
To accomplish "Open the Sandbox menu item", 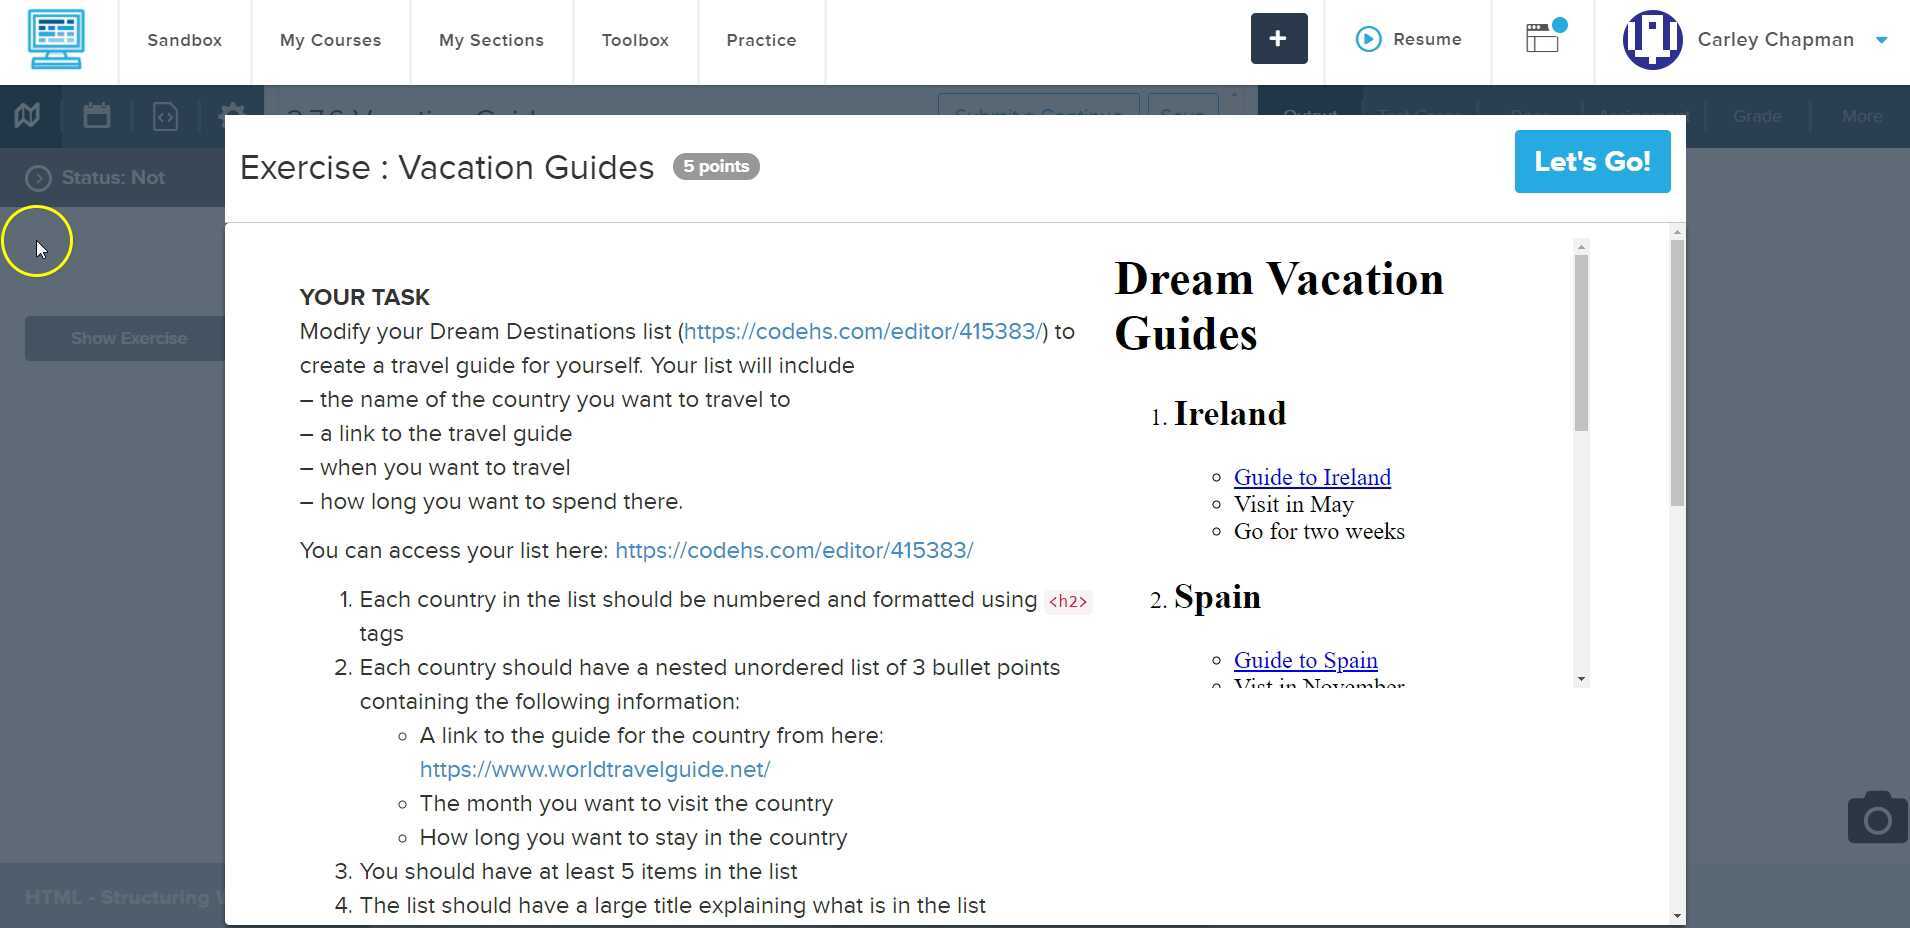I will [x=184, y=40].
